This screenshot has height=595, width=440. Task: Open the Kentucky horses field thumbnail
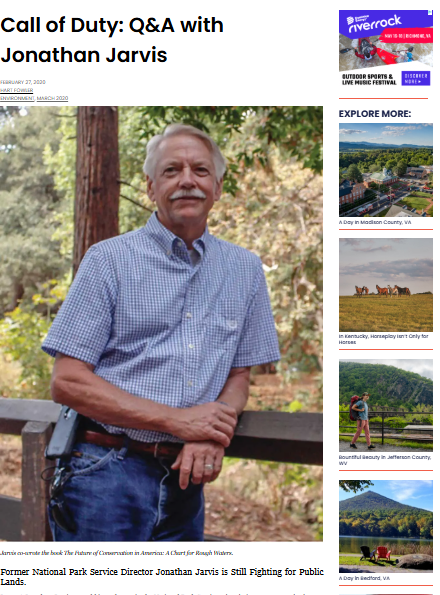pos(386,285)
